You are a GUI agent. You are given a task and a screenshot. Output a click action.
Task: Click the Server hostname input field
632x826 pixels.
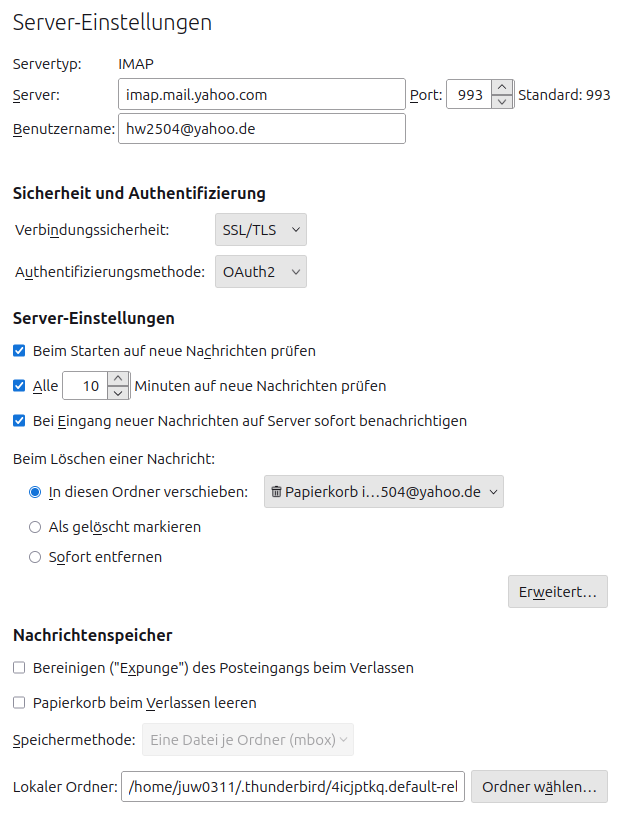(x=261, y=95)
